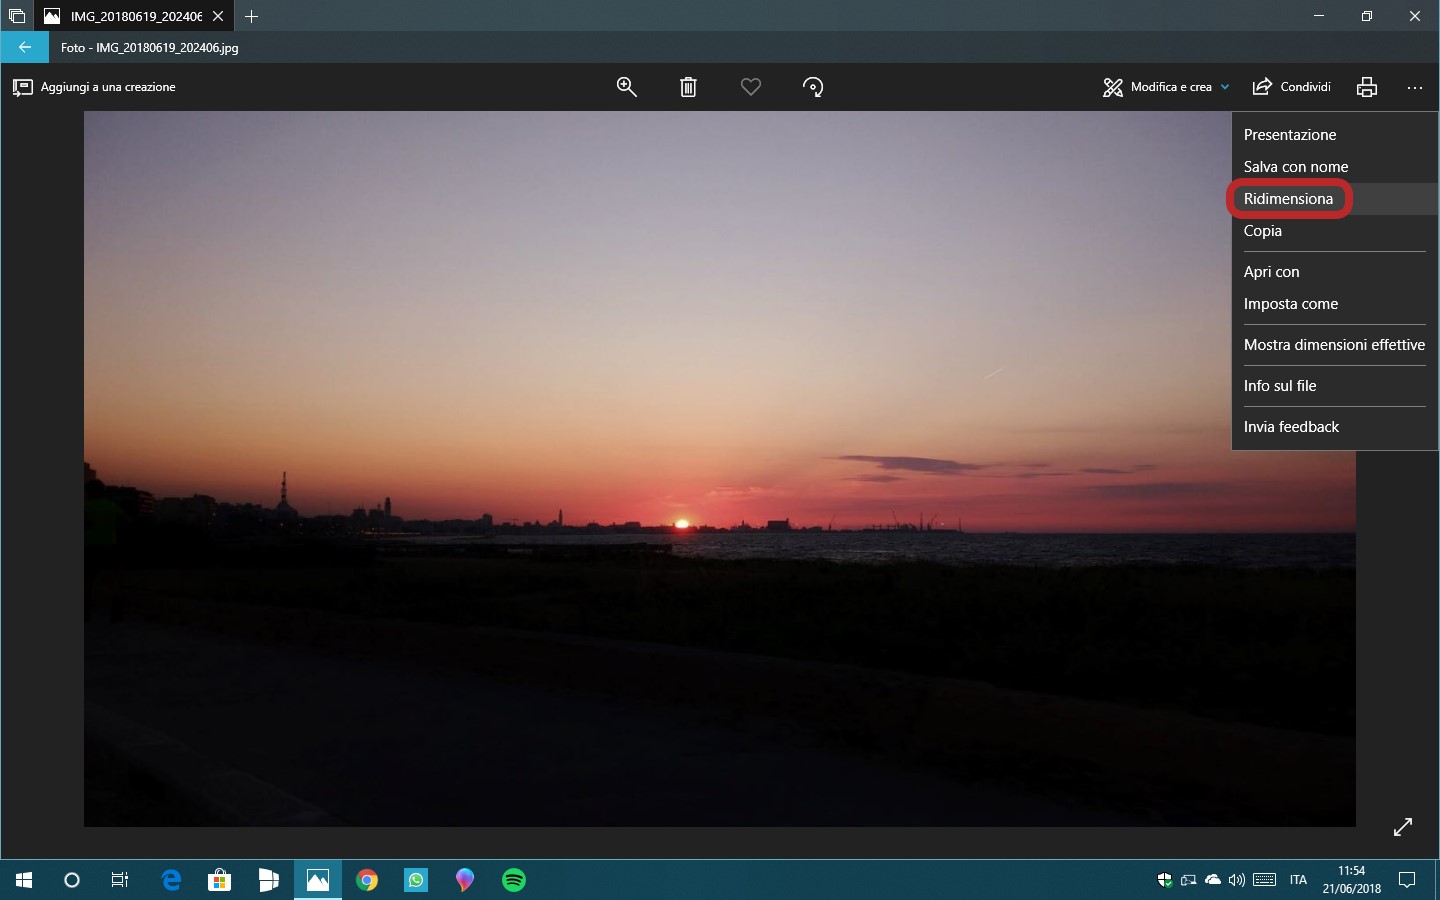This screenshot has width=1440, height=900.
Task: Click the colorful balloon taskbar icon
Action: (x=465, y=880)
